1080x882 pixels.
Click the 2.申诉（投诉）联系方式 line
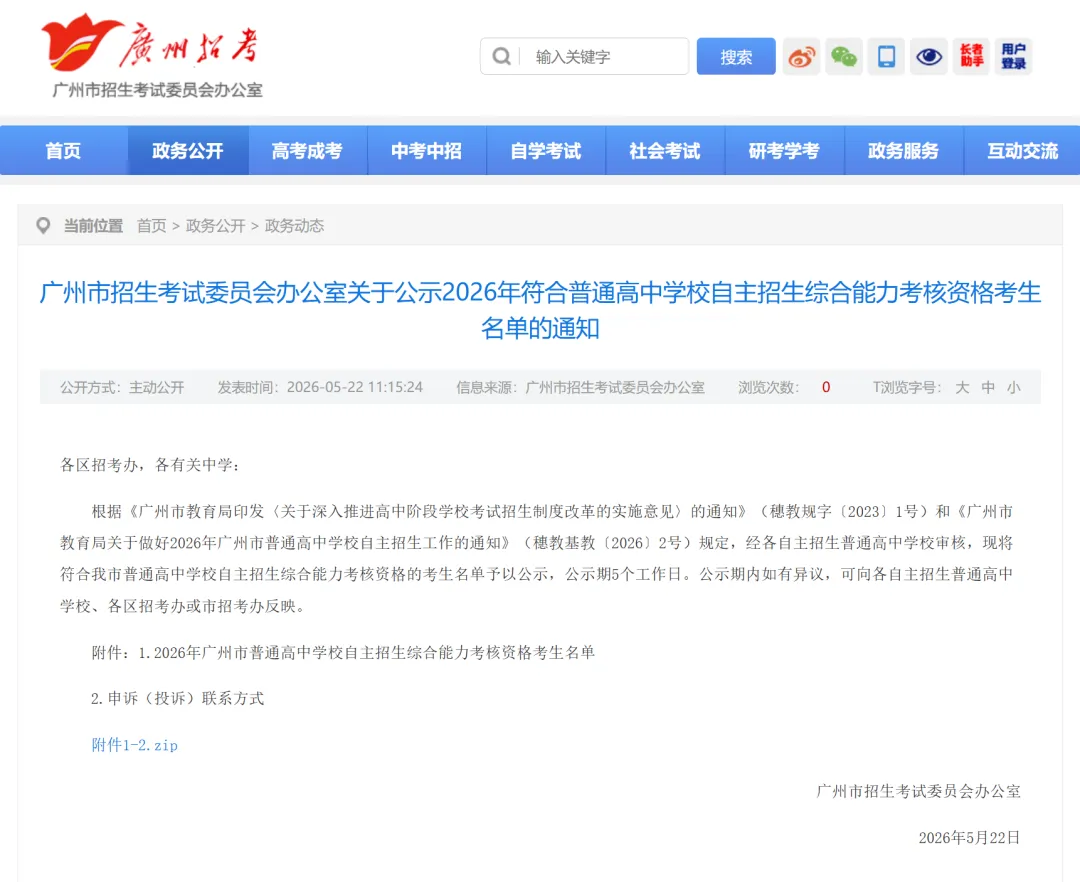tap(178, 699)
